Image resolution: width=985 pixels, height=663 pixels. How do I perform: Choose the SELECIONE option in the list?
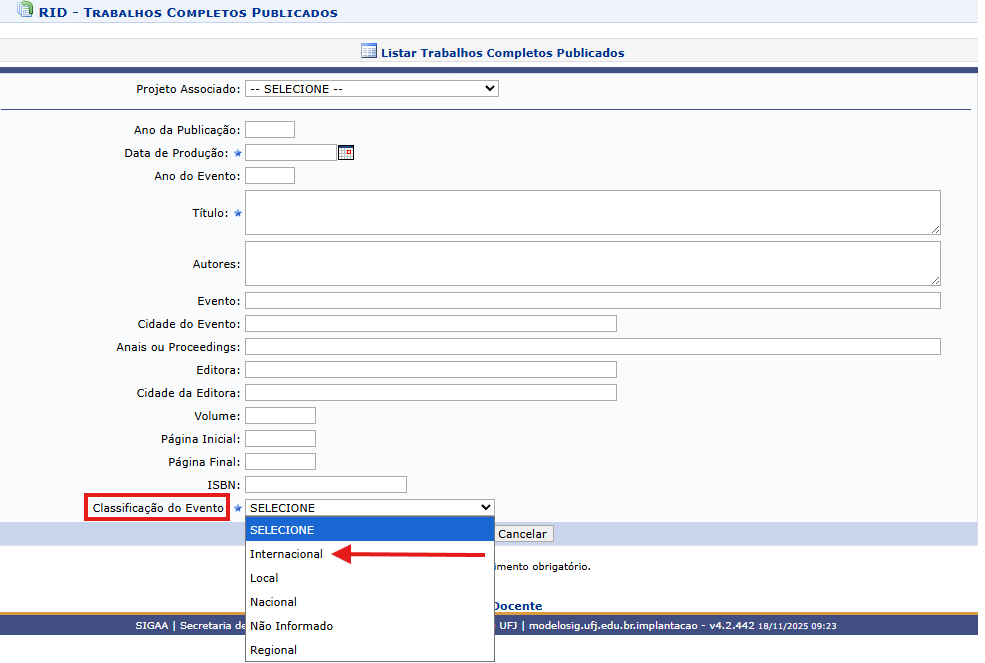tap(369, 530)
